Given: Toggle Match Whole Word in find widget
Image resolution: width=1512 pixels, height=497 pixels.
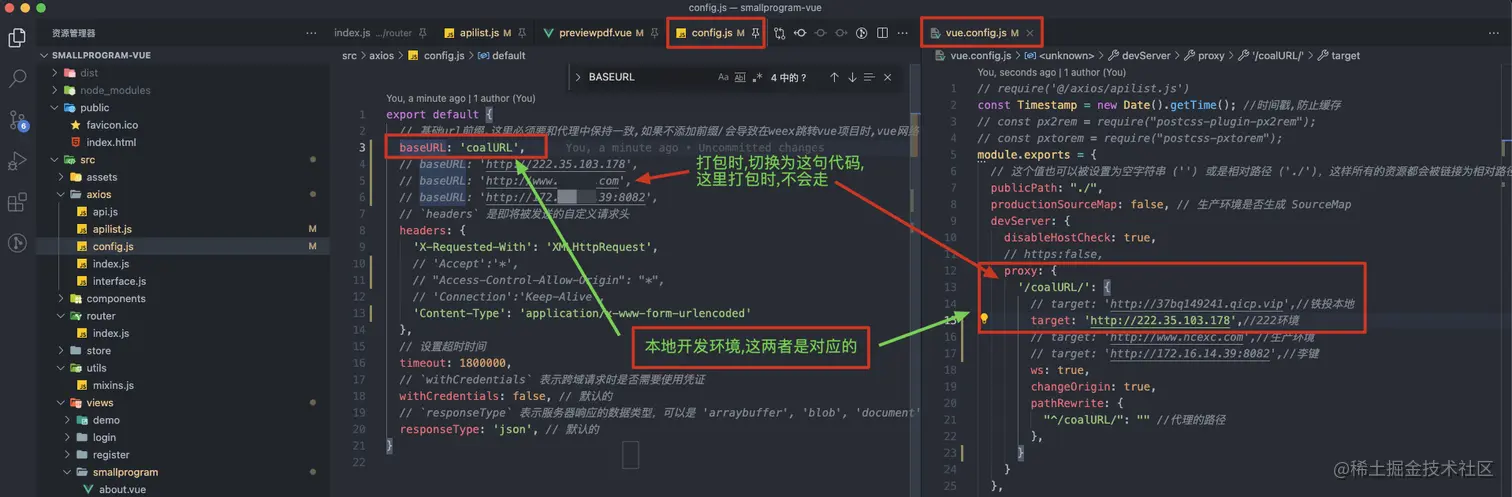Looking at the screenshot, I should 740,77.
